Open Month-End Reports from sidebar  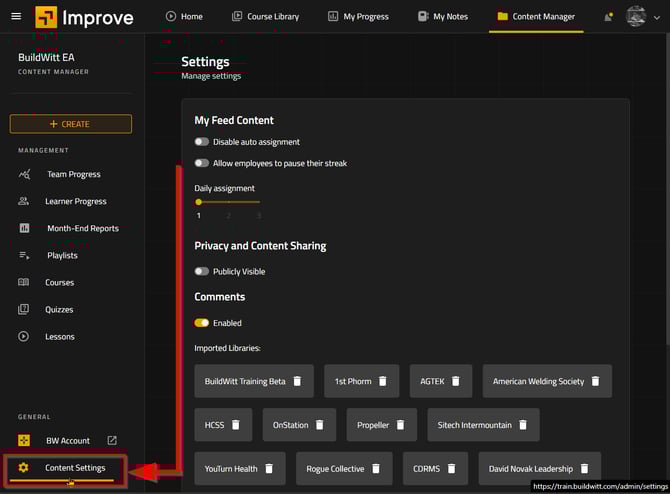82,228
